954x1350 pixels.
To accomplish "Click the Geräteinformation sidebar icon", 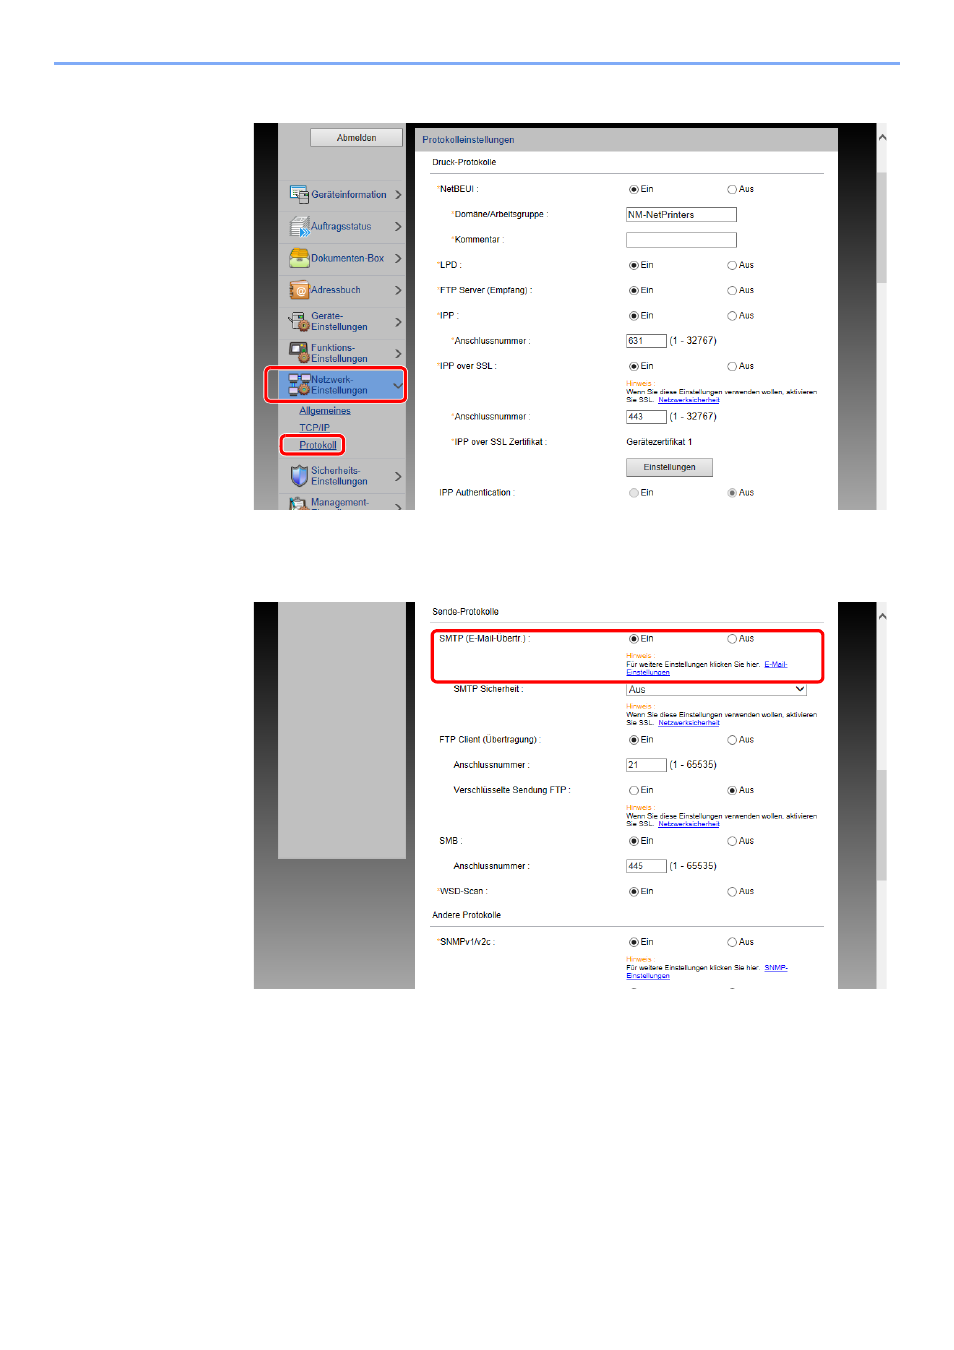I will point(298,194).
